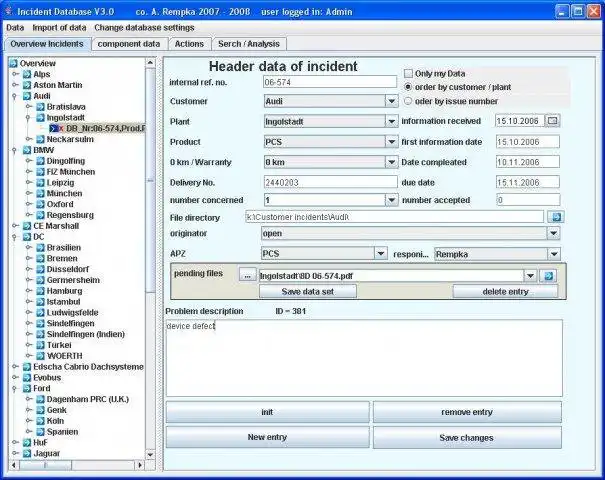Click the Delivery No. field
This screenshot has width=605, height=480.
point(330,182)
